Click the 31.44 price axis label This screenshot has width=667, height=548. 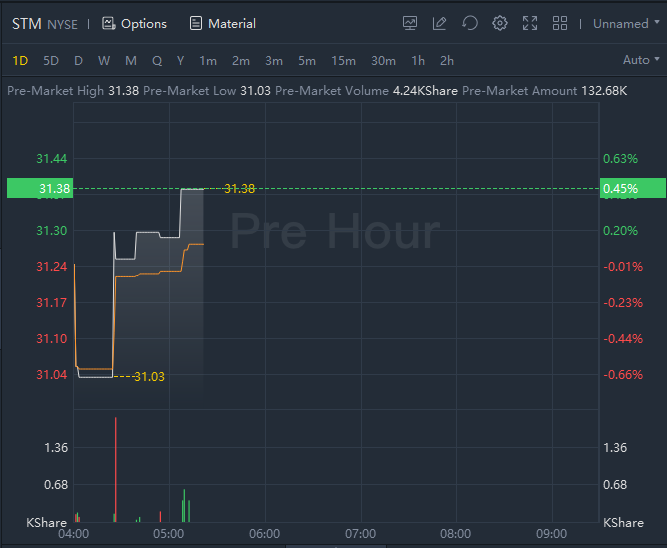[51, 159]
